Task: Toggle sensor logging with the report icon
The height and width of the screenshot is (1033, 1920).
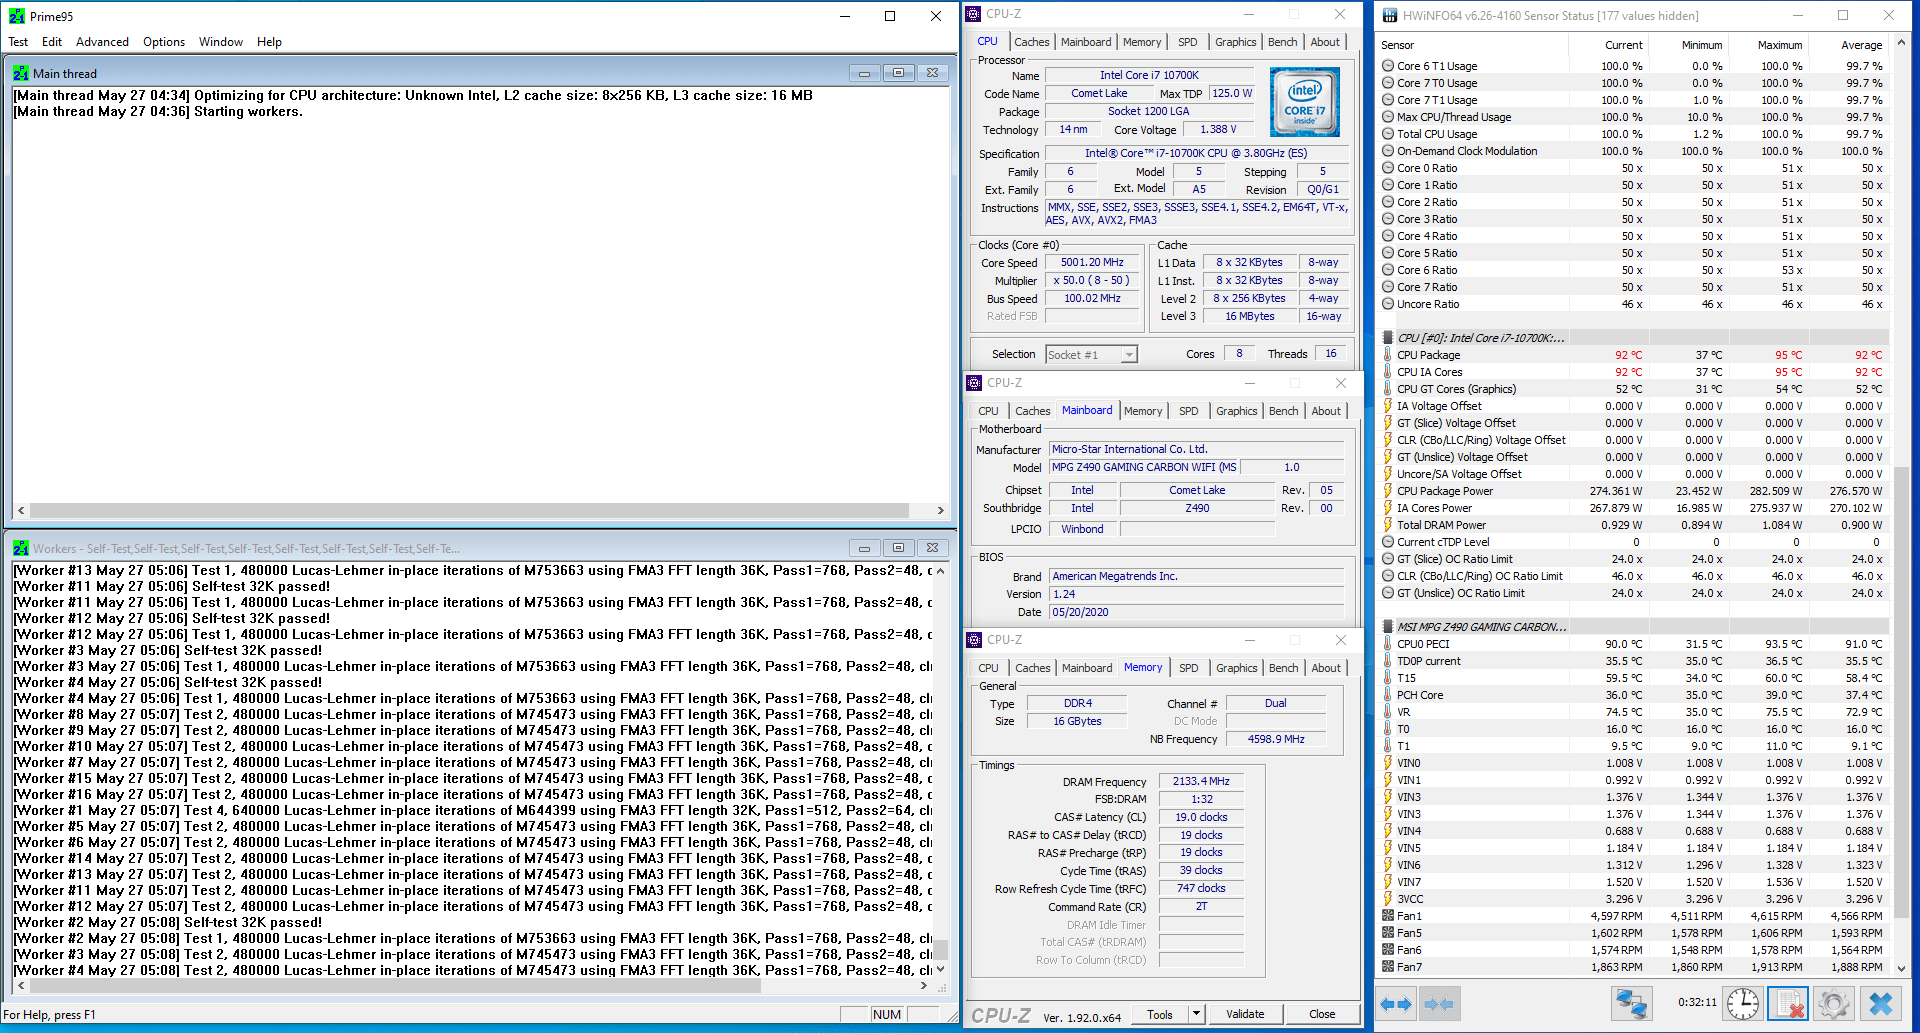Action: (x=1788, y=1003)
